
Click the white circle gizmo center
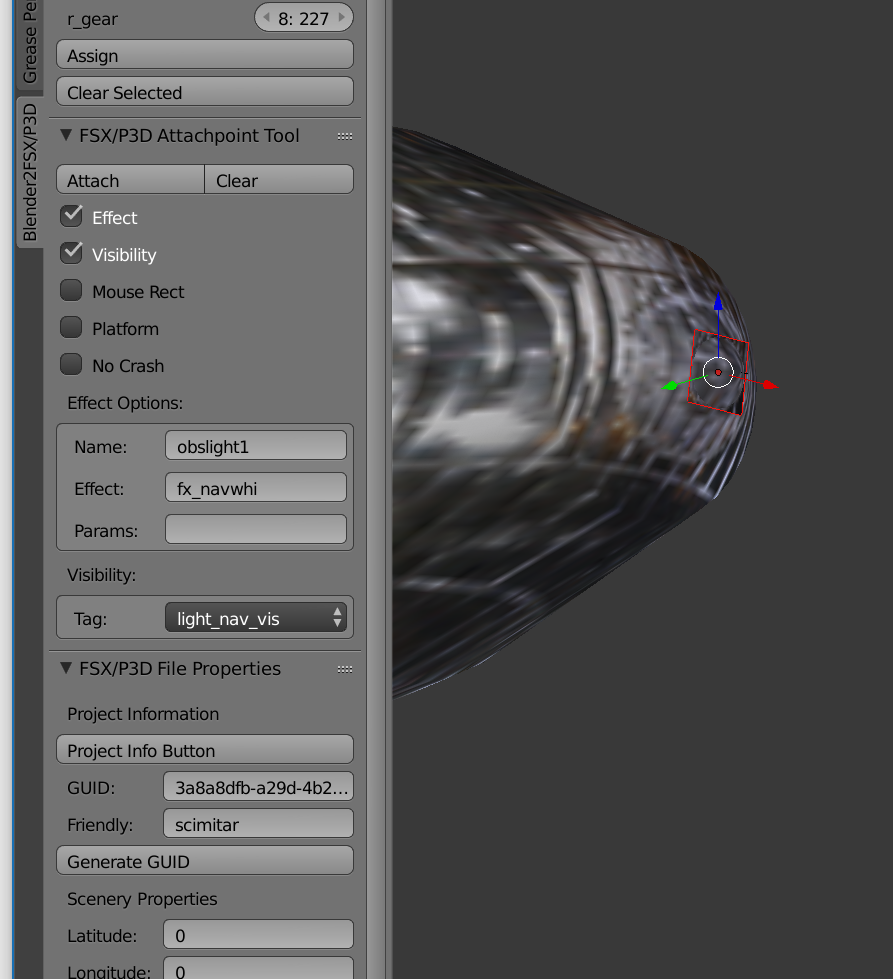tap(718, 372)
